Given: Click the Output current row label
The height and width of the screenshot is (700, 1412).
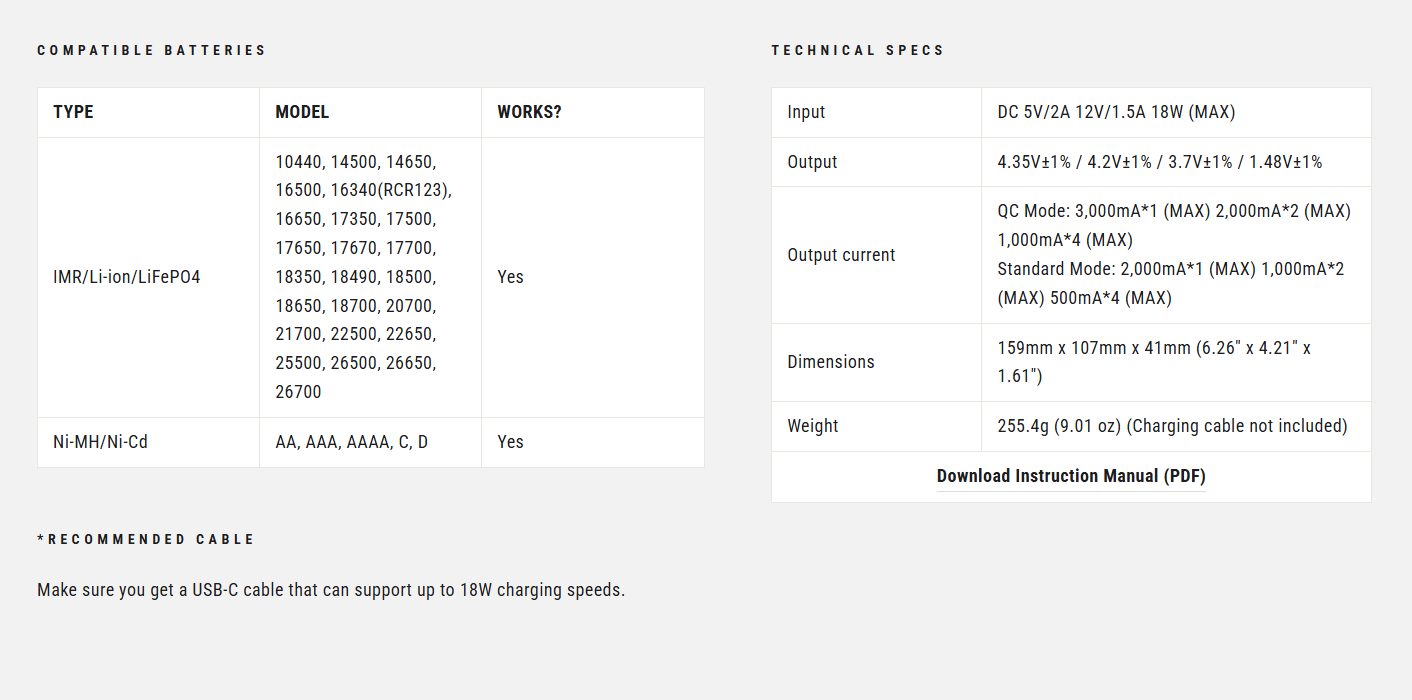Looking at the screenshot, I should click(x=841, y=255).
